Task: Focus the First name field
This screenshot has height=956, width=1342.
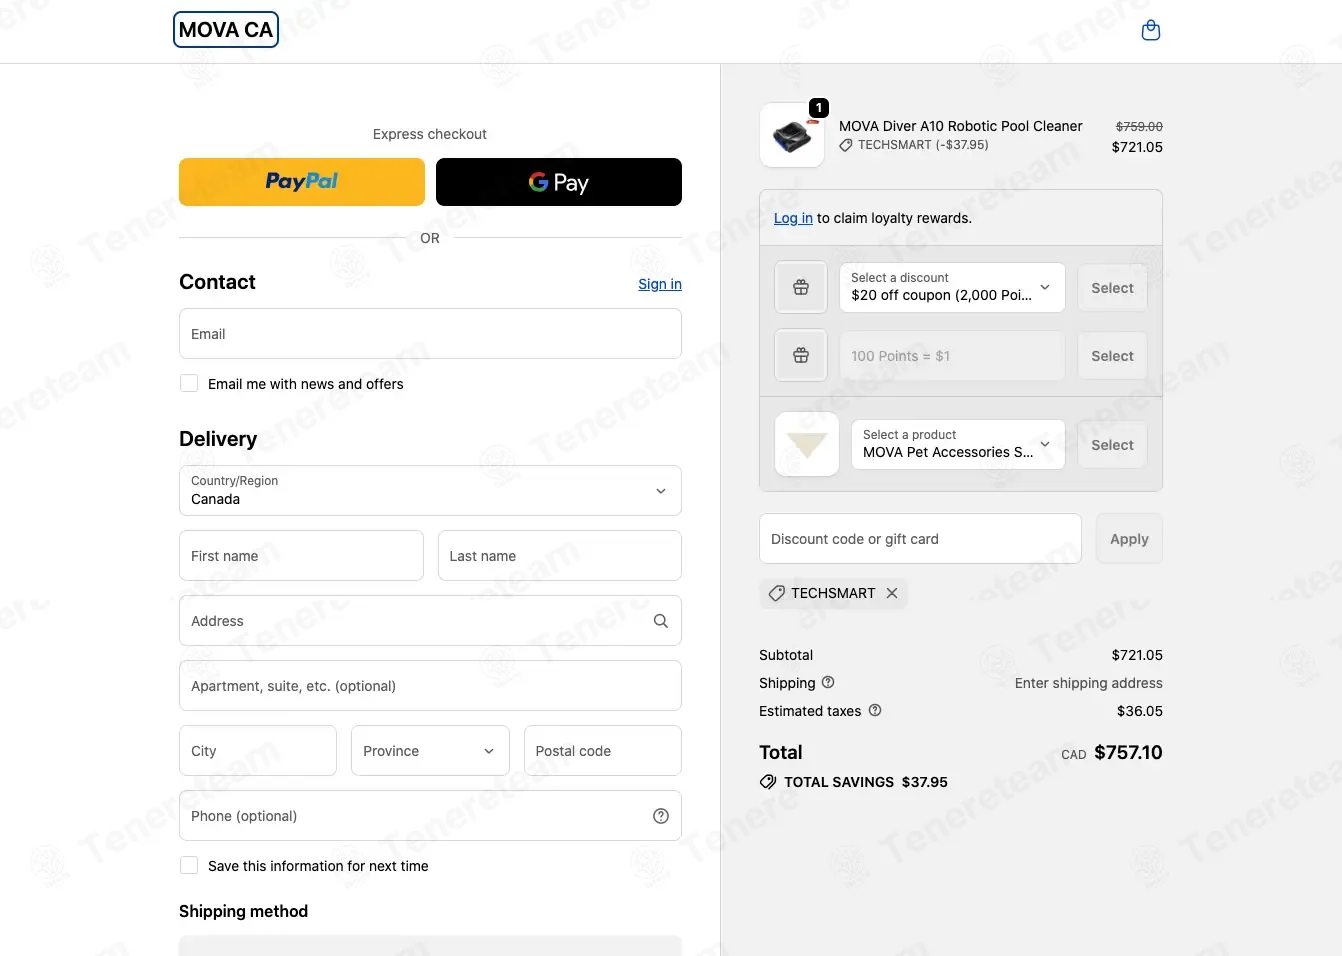Action: coord(301,556)
